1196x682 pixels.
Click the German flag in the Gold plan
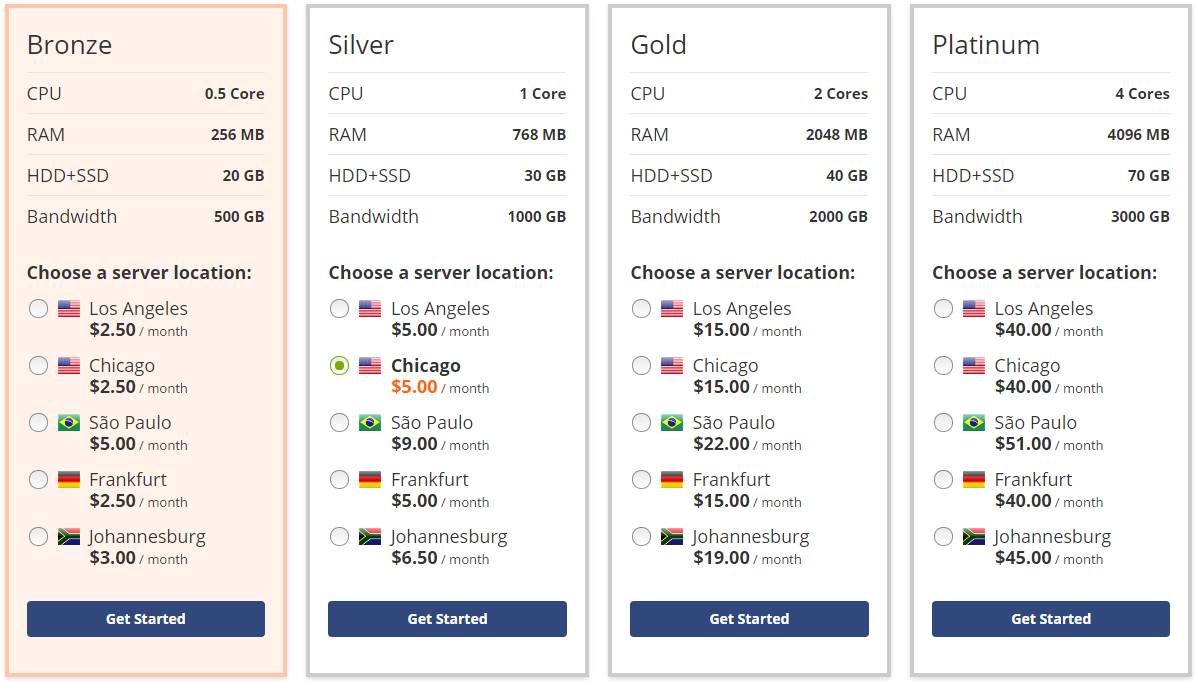coord(672,480)
